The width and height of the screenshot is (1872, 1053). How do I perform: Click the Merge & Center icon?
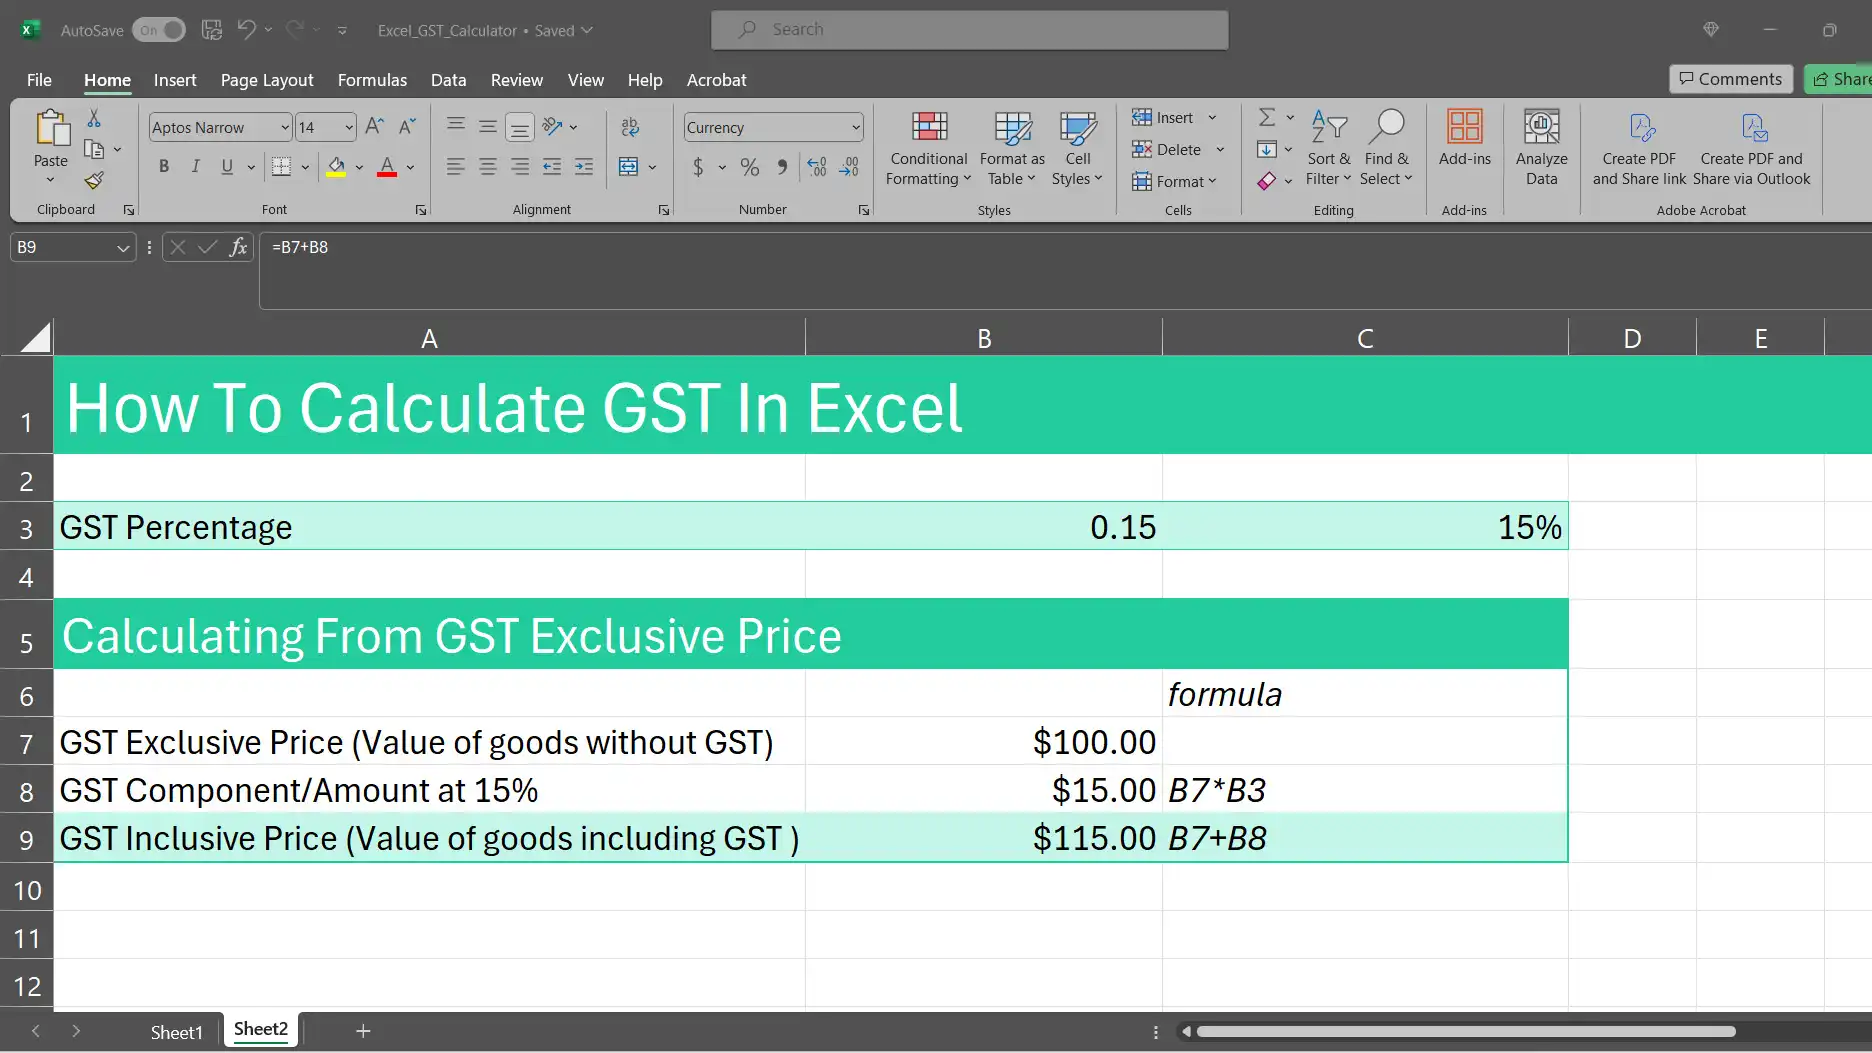(x=628, y=167)
